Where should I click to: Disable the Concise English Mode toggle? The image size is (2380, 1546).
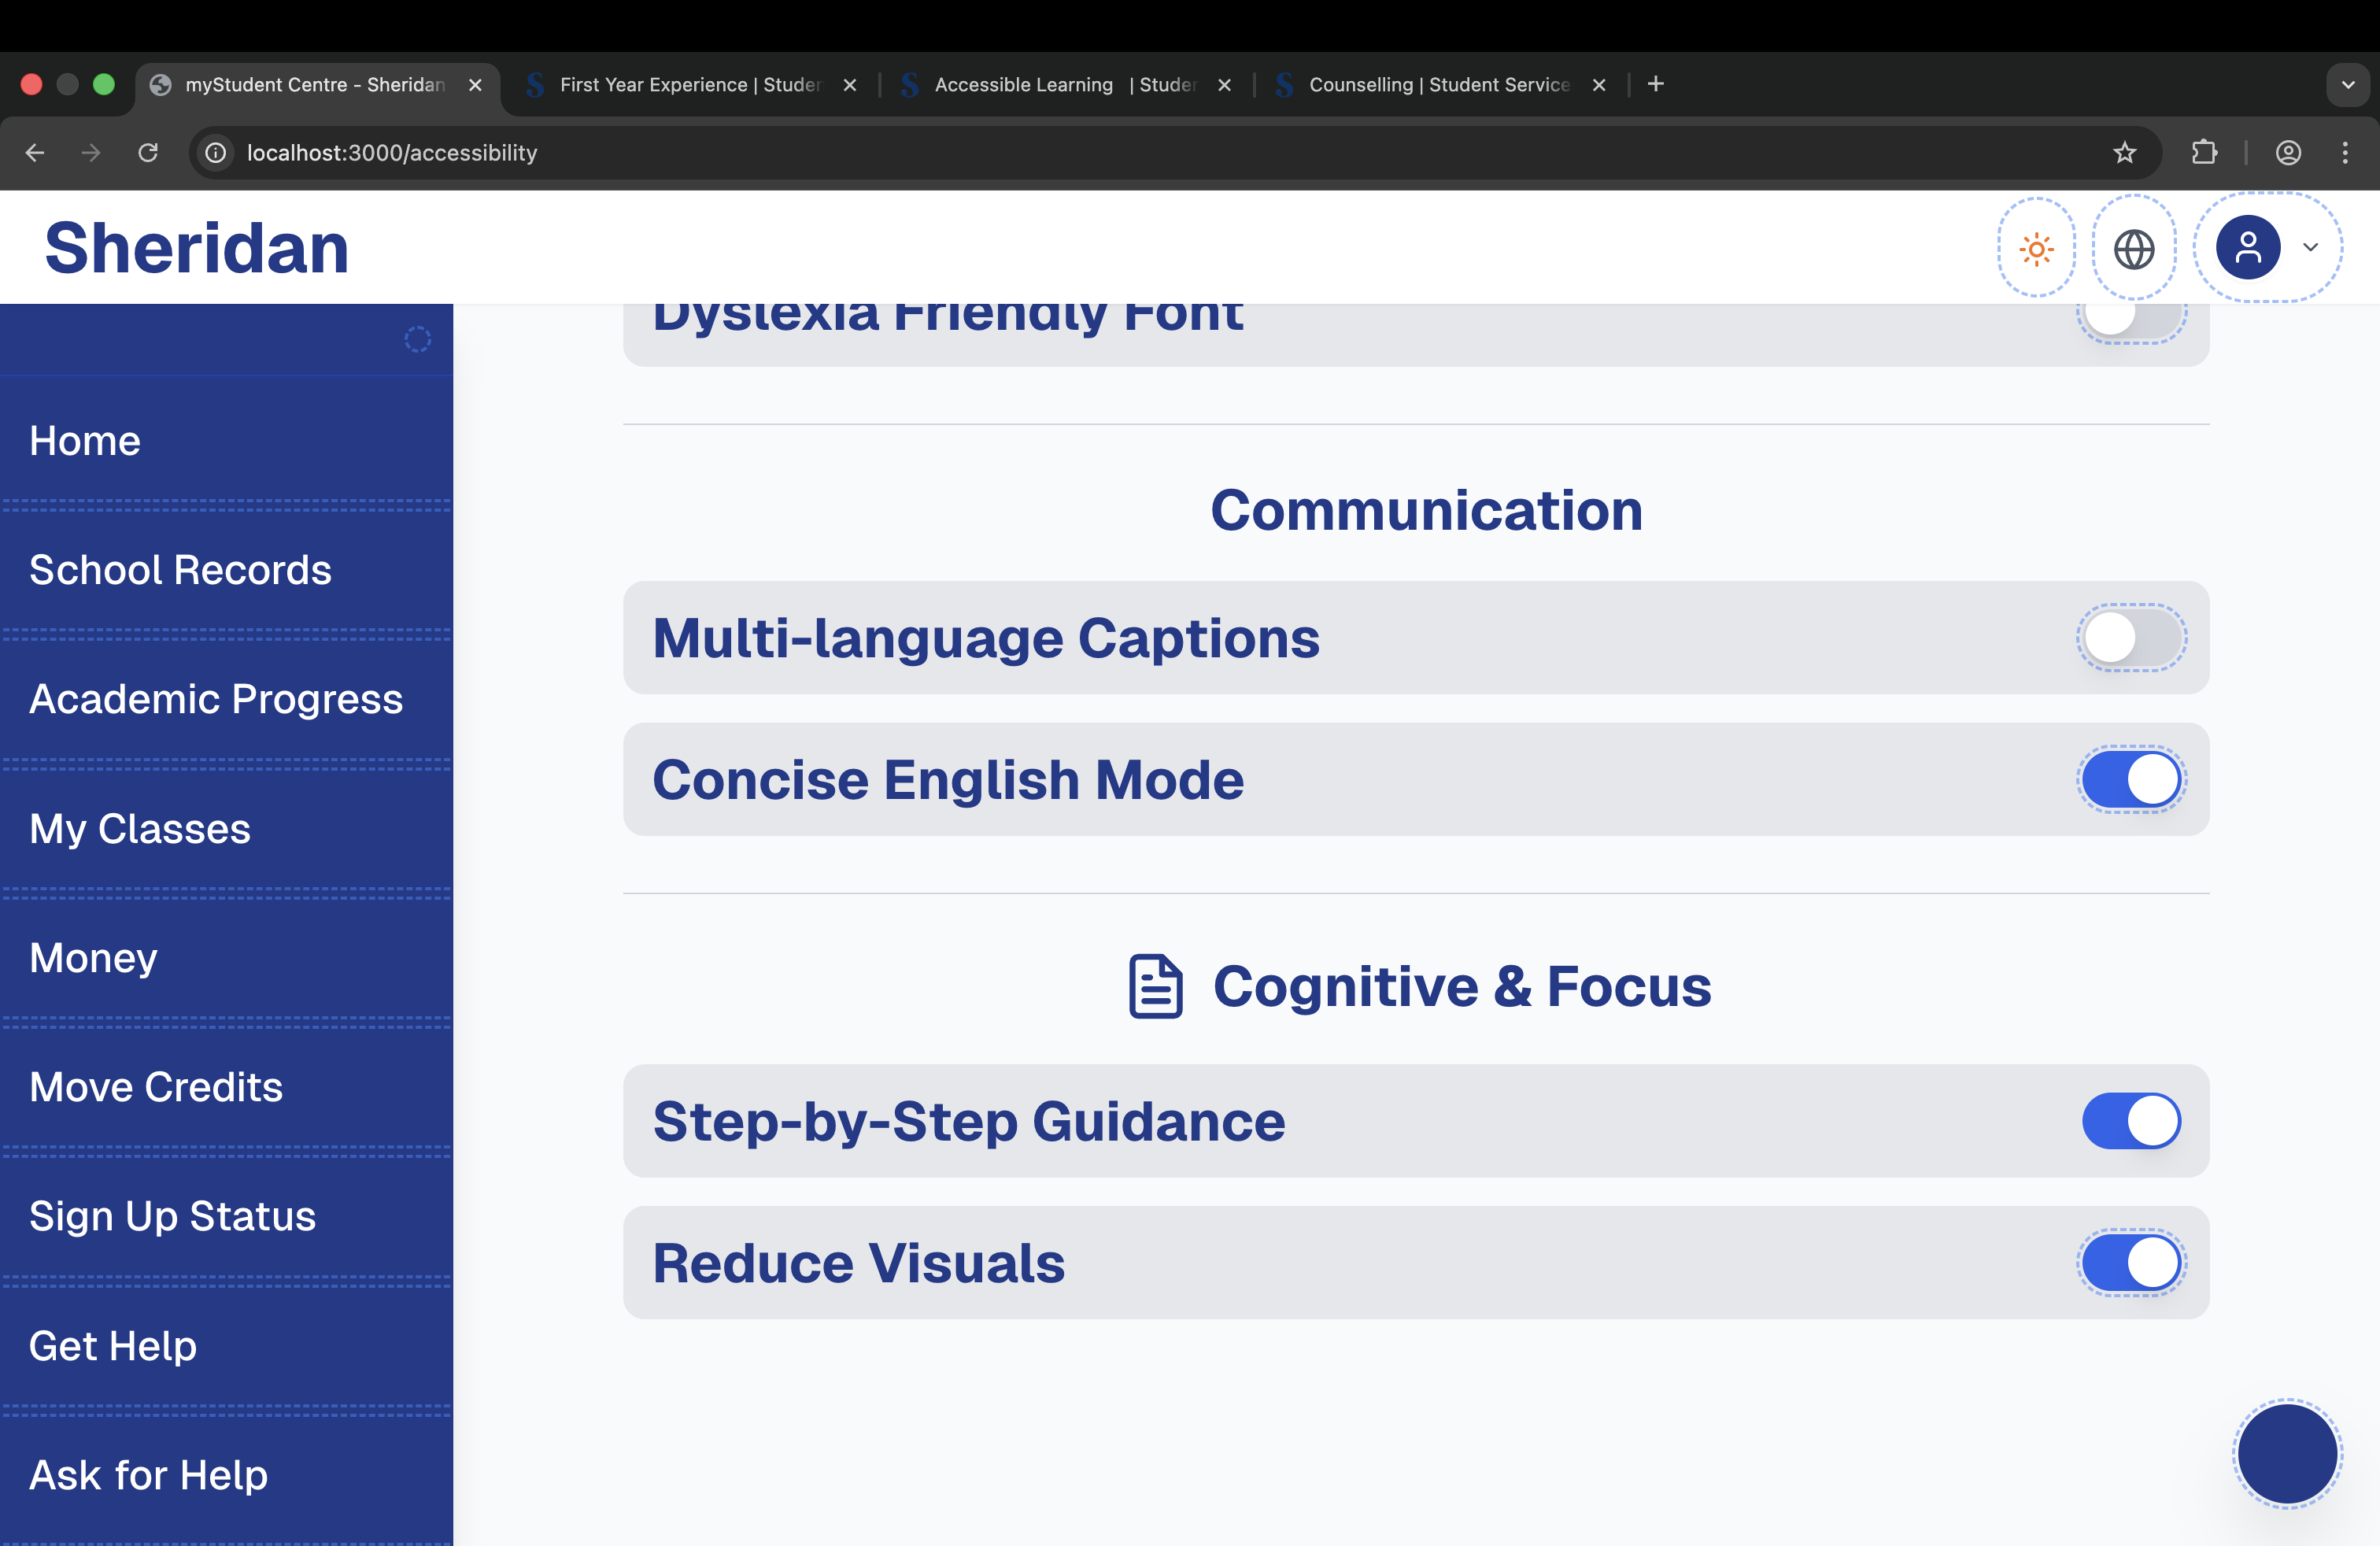point(2131,780)
